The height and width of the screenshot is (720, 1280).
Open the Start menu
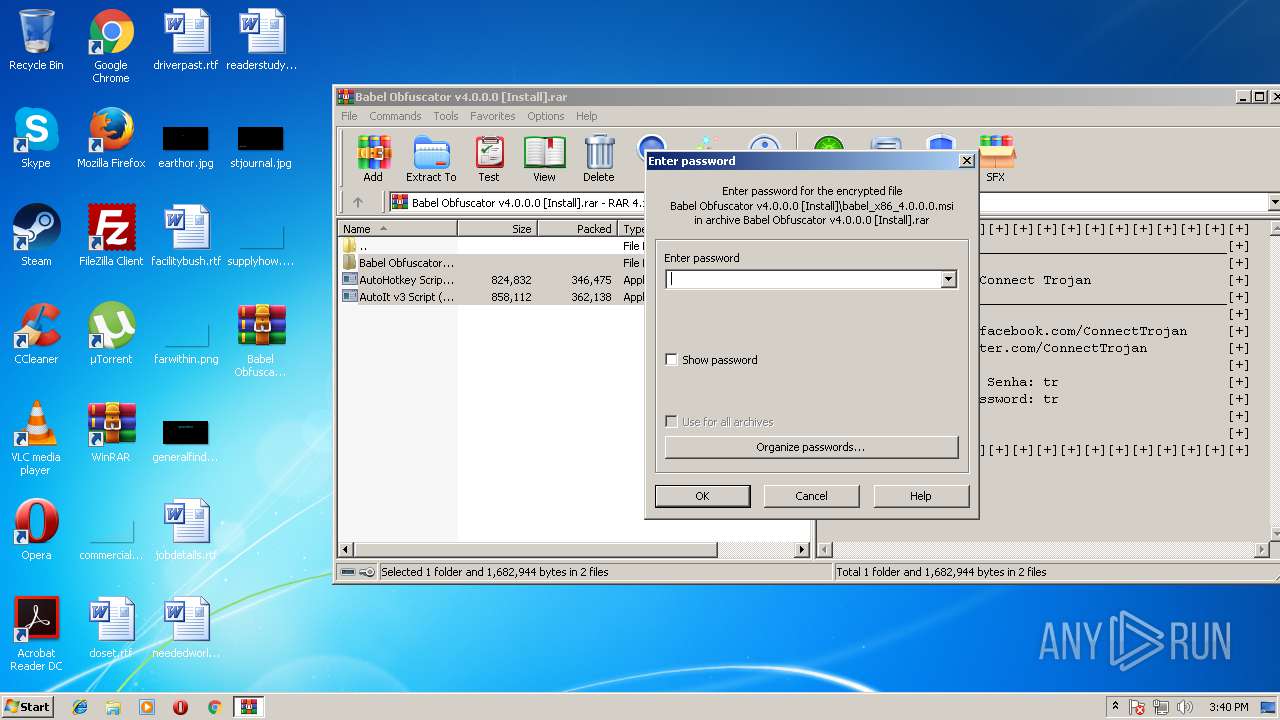(x=28, y=707)
